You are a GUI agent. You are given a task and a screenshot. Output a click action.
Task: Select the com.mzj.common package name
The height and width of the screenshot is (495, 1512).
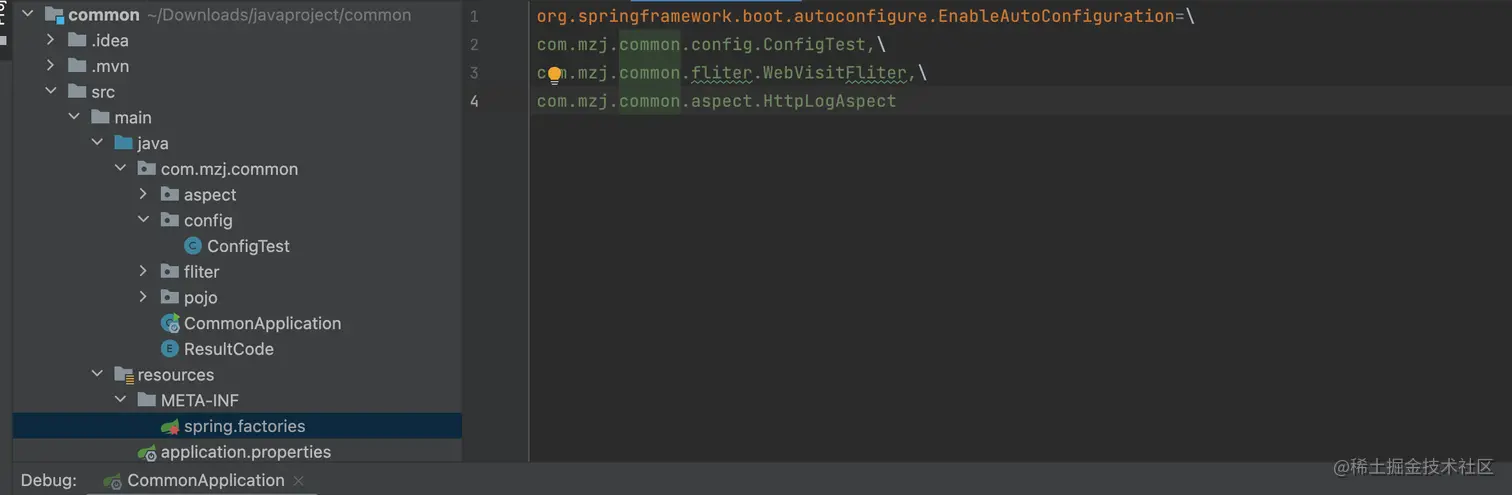pos(229,169)
